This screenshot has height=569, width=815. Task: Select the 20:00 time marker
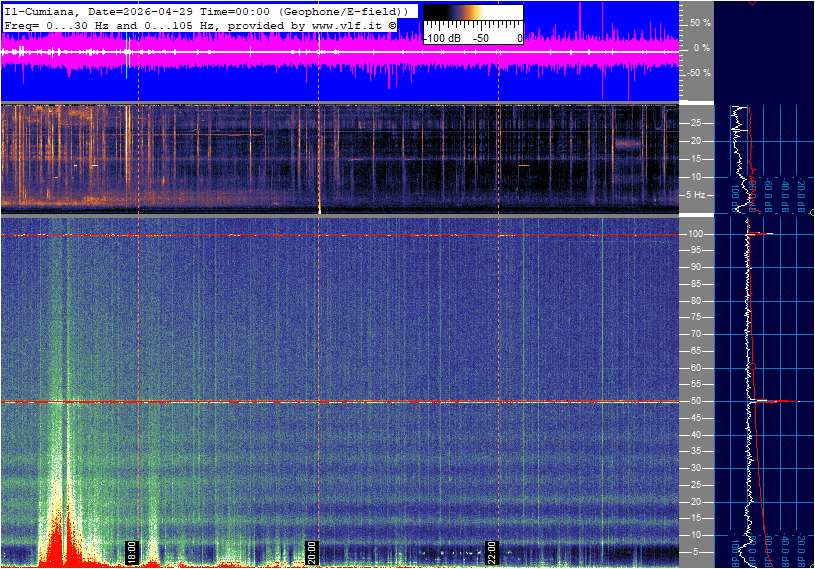click(311, 552)
